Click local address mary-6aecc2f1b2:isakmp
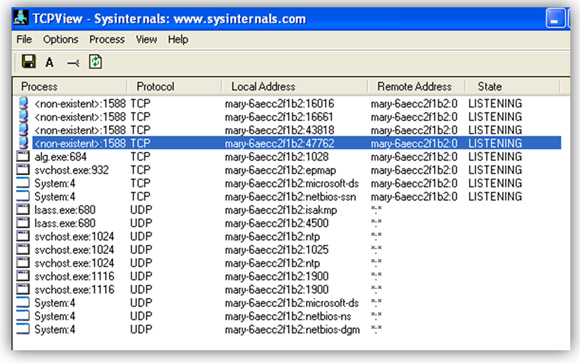The width and height of the screenshot is (580, 363). (x=281, y=210)
